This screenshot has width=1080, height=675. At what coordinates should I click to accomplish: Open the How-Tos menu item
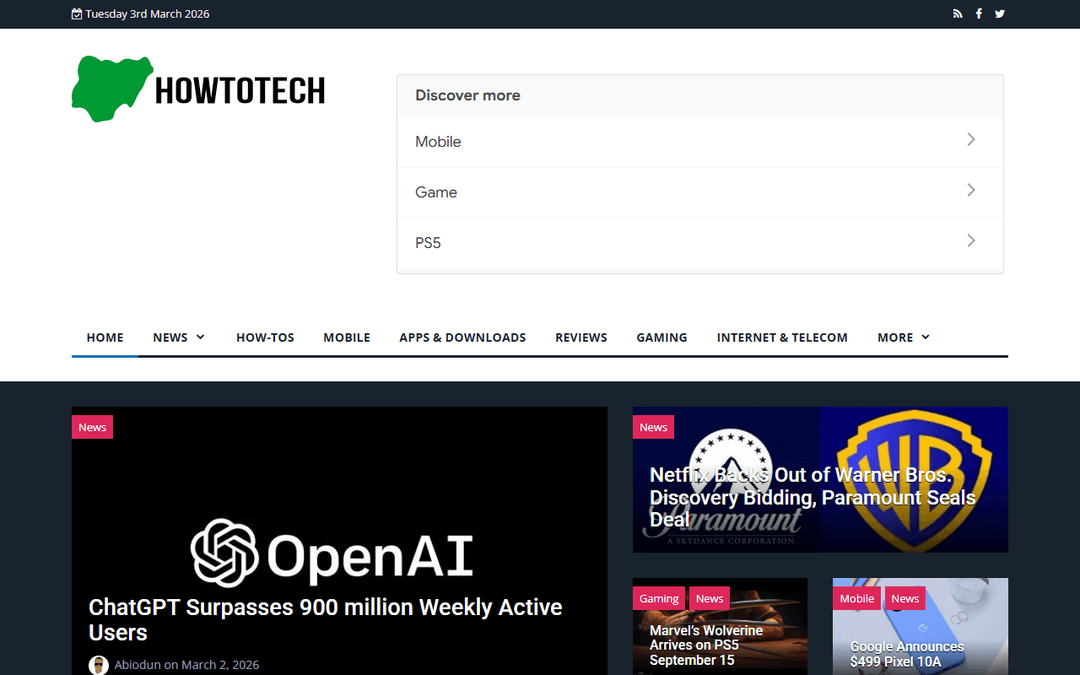pos(265,338)
